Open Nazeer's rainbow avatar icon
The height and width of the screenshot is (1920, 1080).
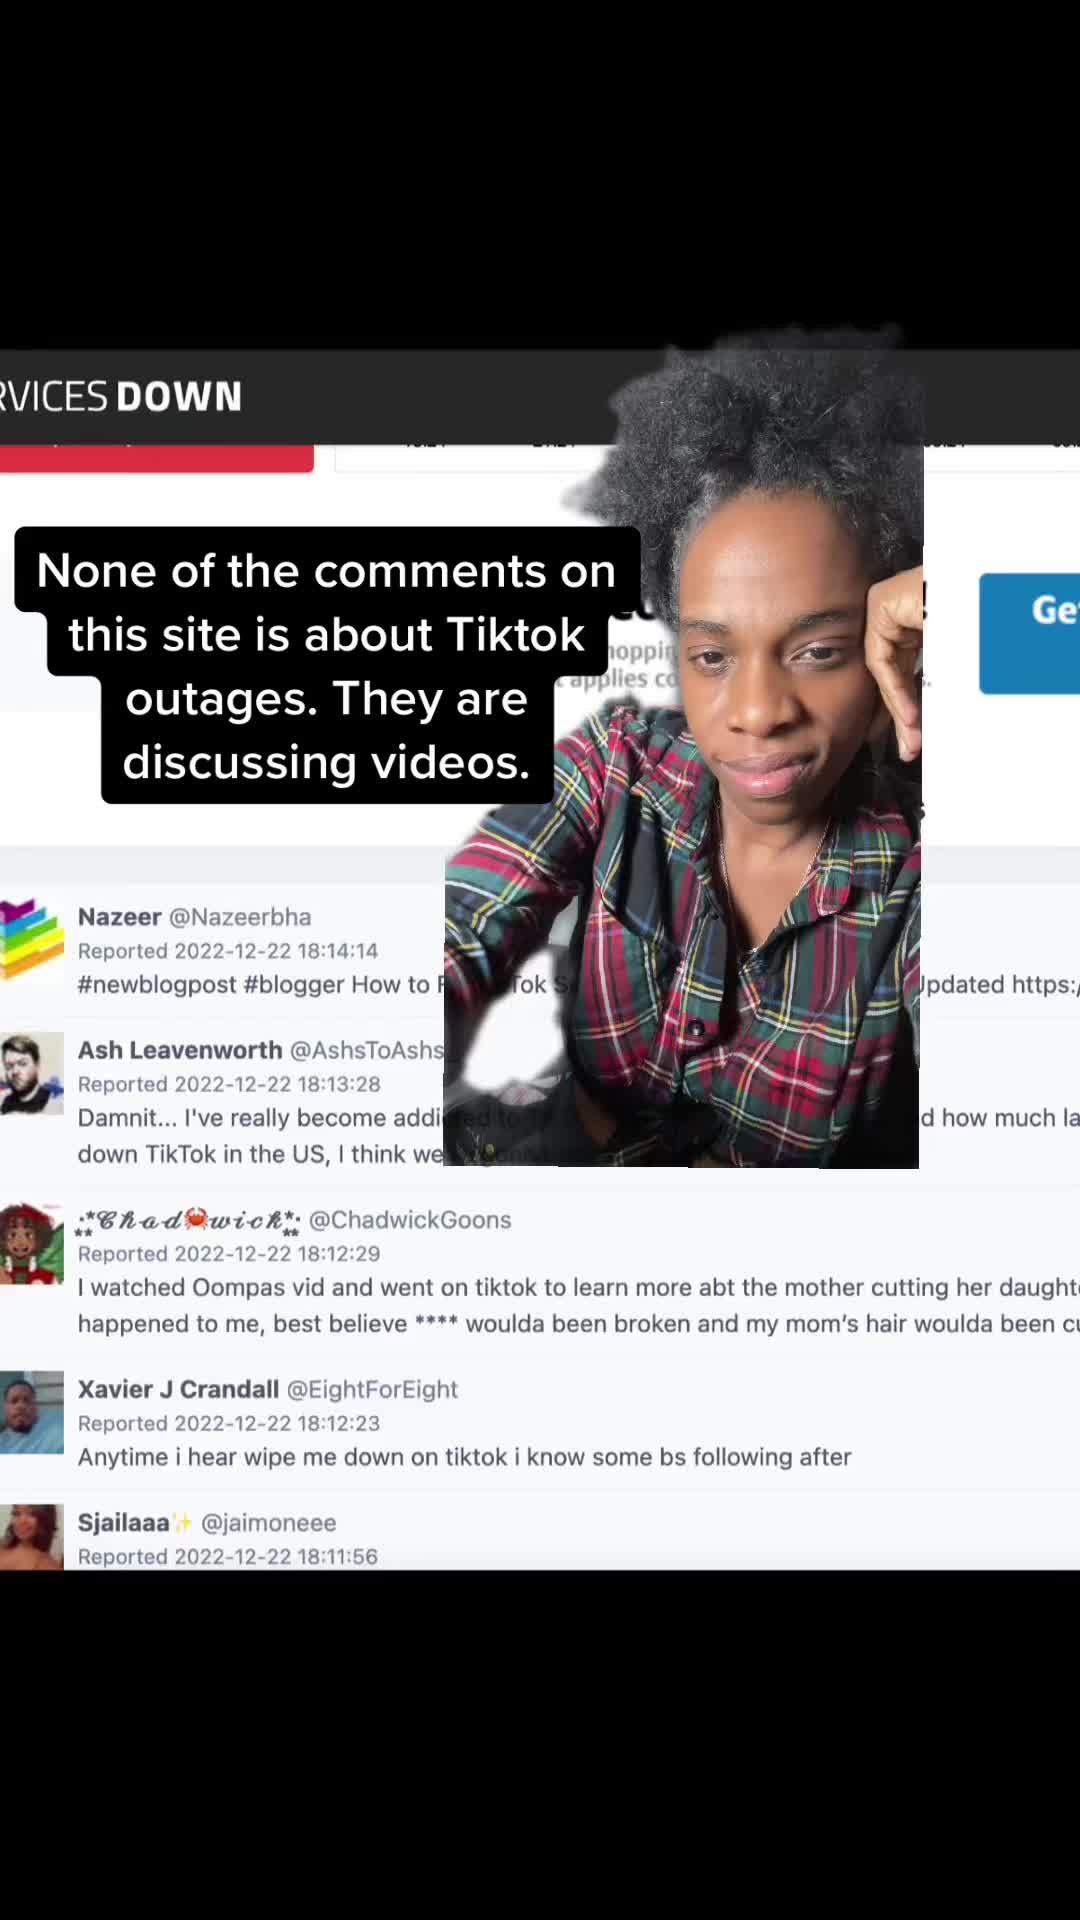coord(31,939)
